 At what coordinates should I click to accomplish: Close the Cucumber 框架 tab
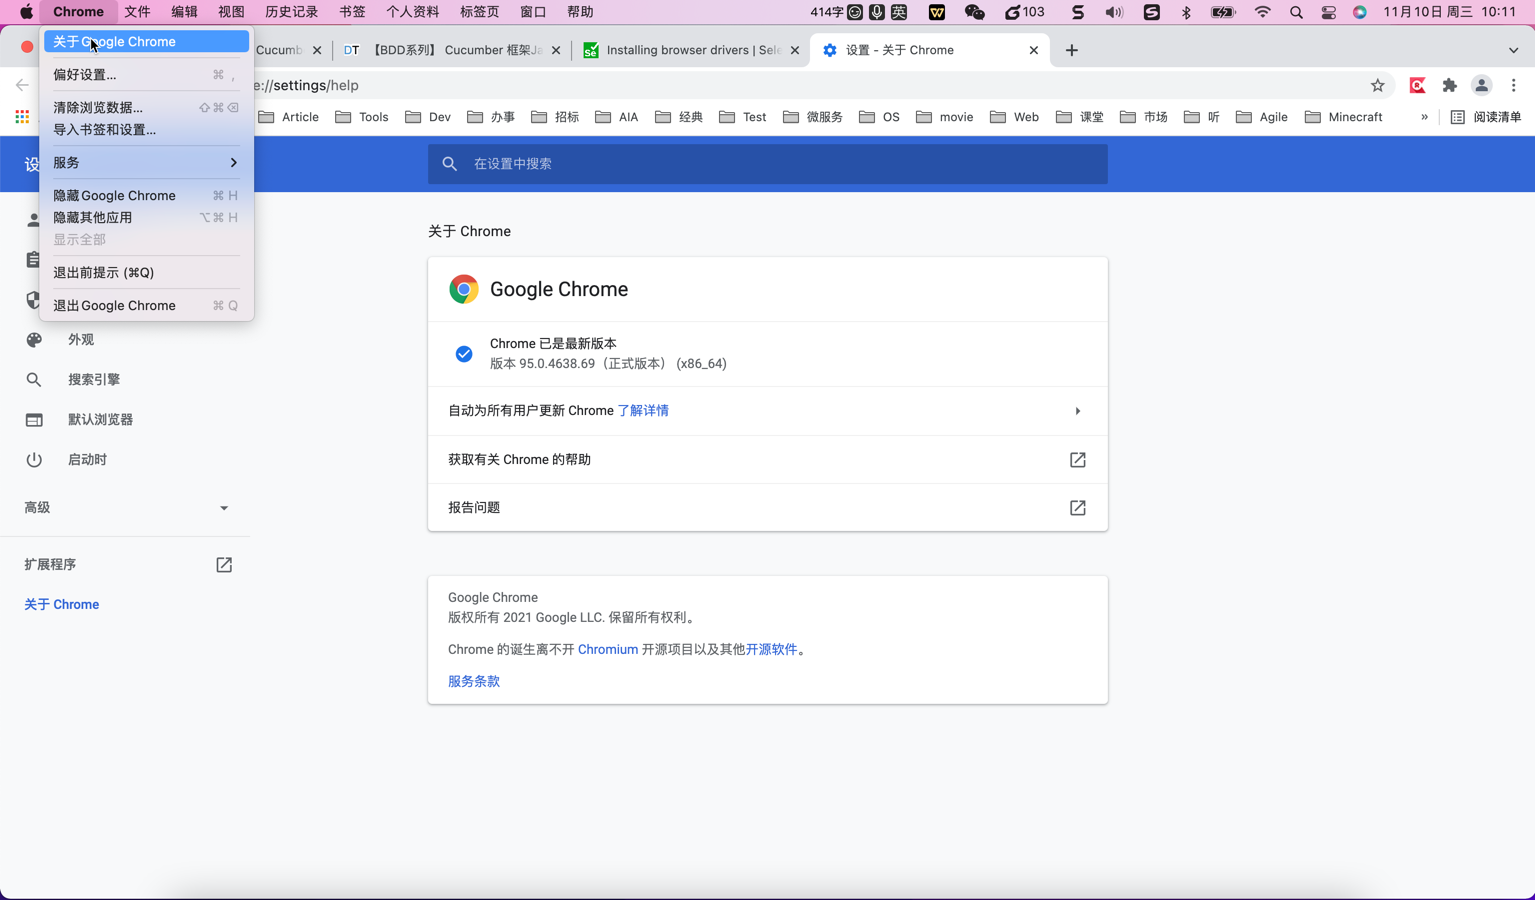(556, 50)
